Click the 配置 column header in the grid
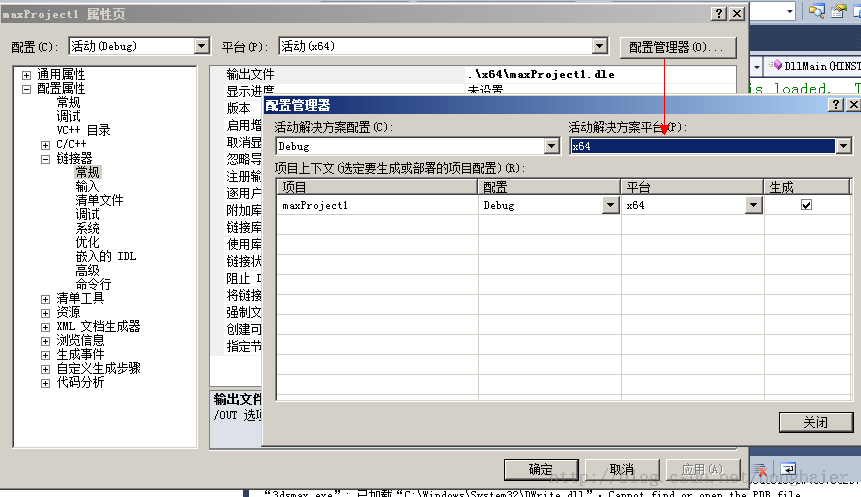Viewport: 861px width, 497px height. (550, 187)
